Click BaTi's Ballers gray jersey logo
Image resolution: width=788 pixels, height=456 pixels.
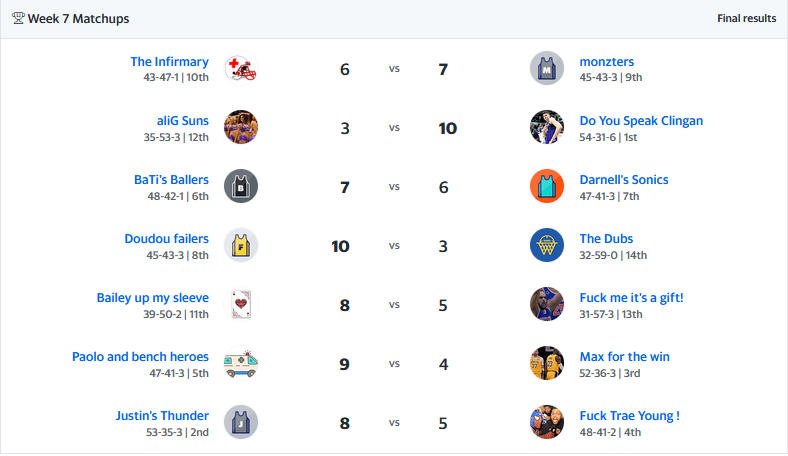(x=241, y=186)
